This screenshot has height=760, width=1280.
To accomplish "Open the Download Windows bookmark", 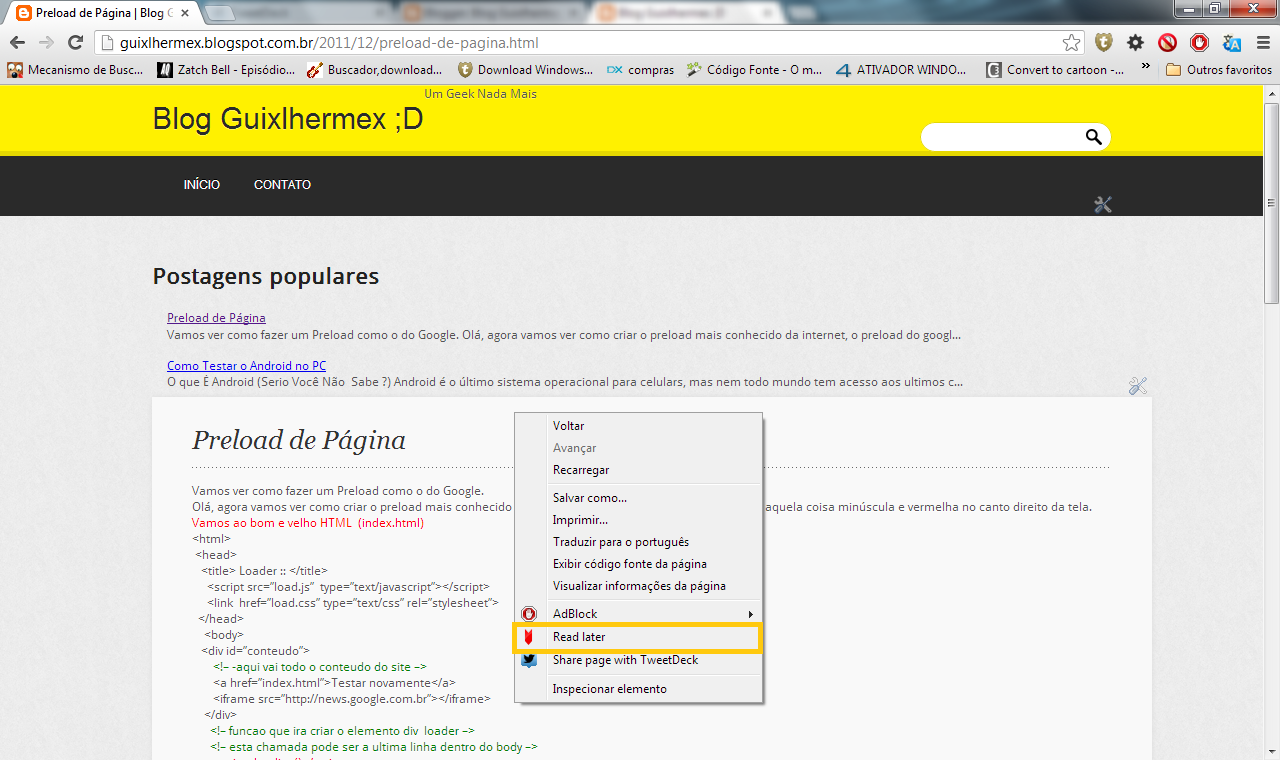I will click(x=525, y=70).
